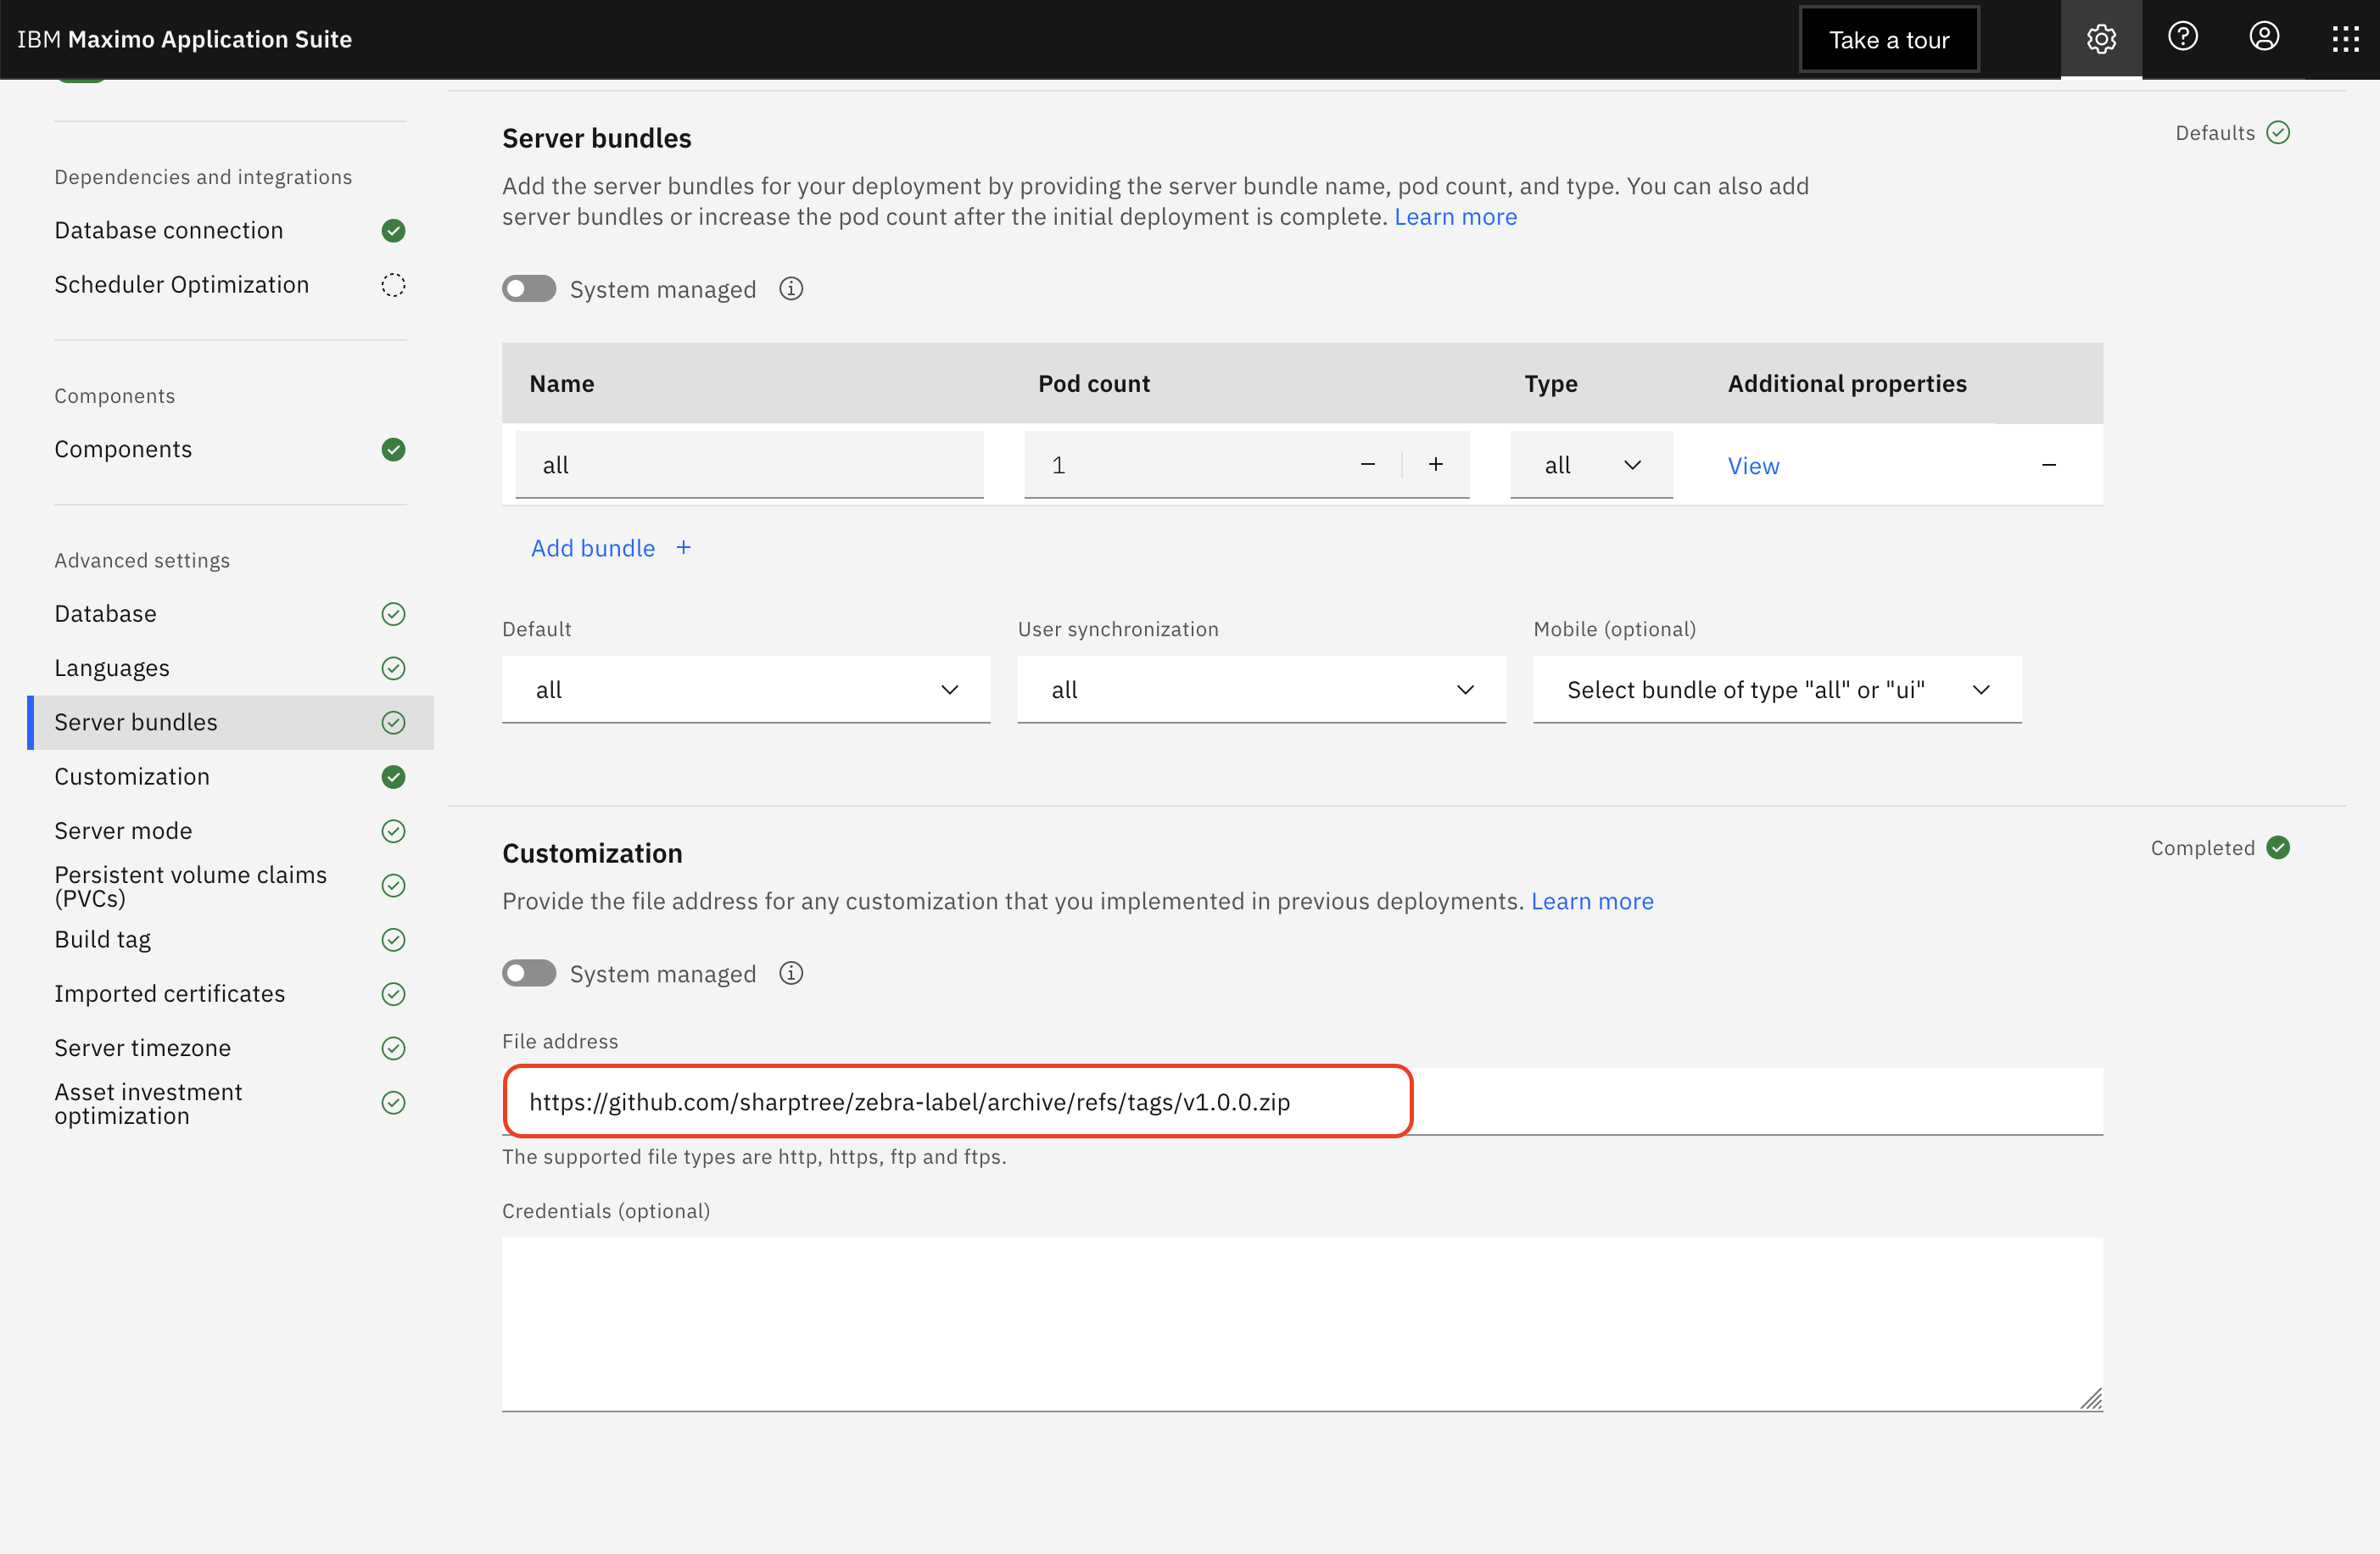Screen dimensions: 2380x1554
Task: Click info icon beside Server bundles System managed
Action: (791, 289)
